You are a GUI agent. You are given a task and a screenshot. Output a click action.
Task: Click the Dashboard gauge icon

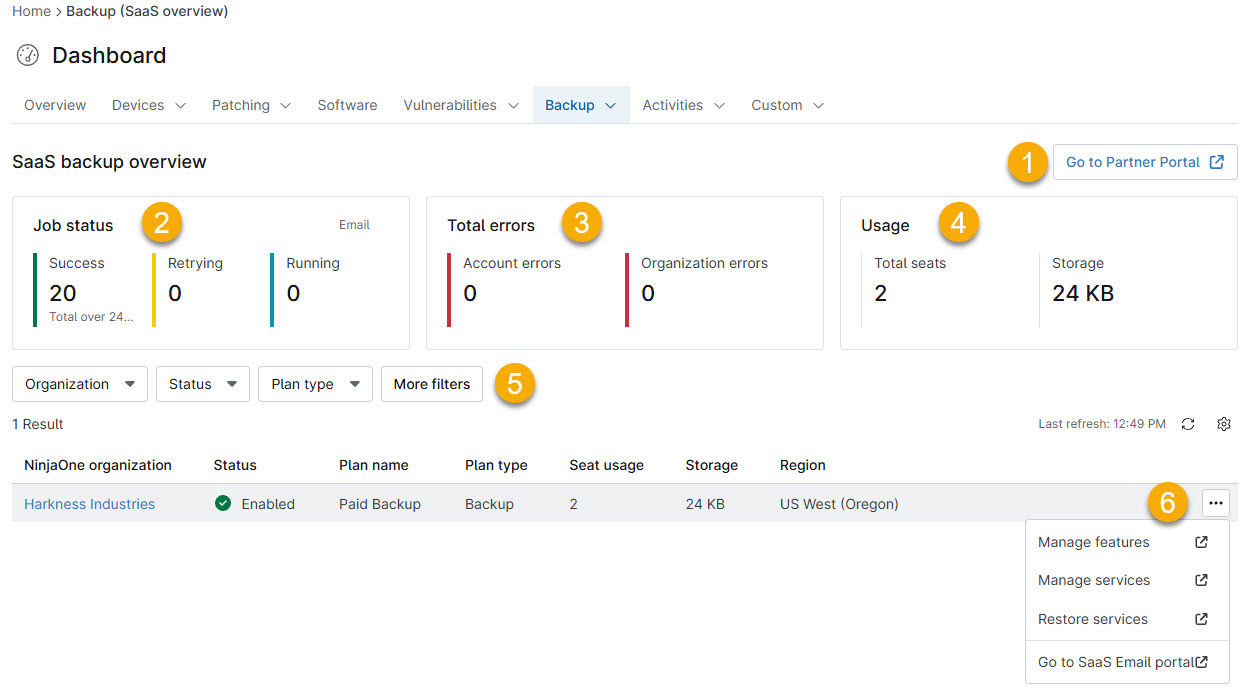(28, 55)
